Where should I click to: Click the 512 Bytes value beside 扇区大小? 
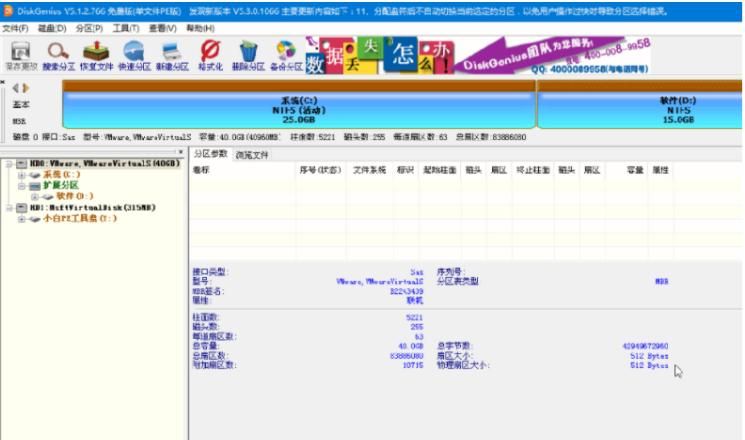click(x=649, y=356)
